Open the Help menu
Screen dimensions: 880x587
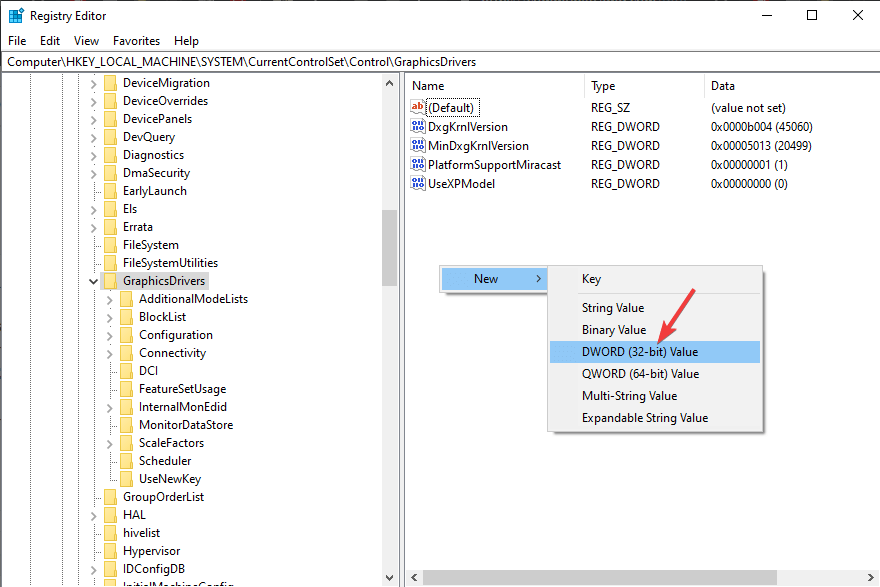click(x=186, y=41)
